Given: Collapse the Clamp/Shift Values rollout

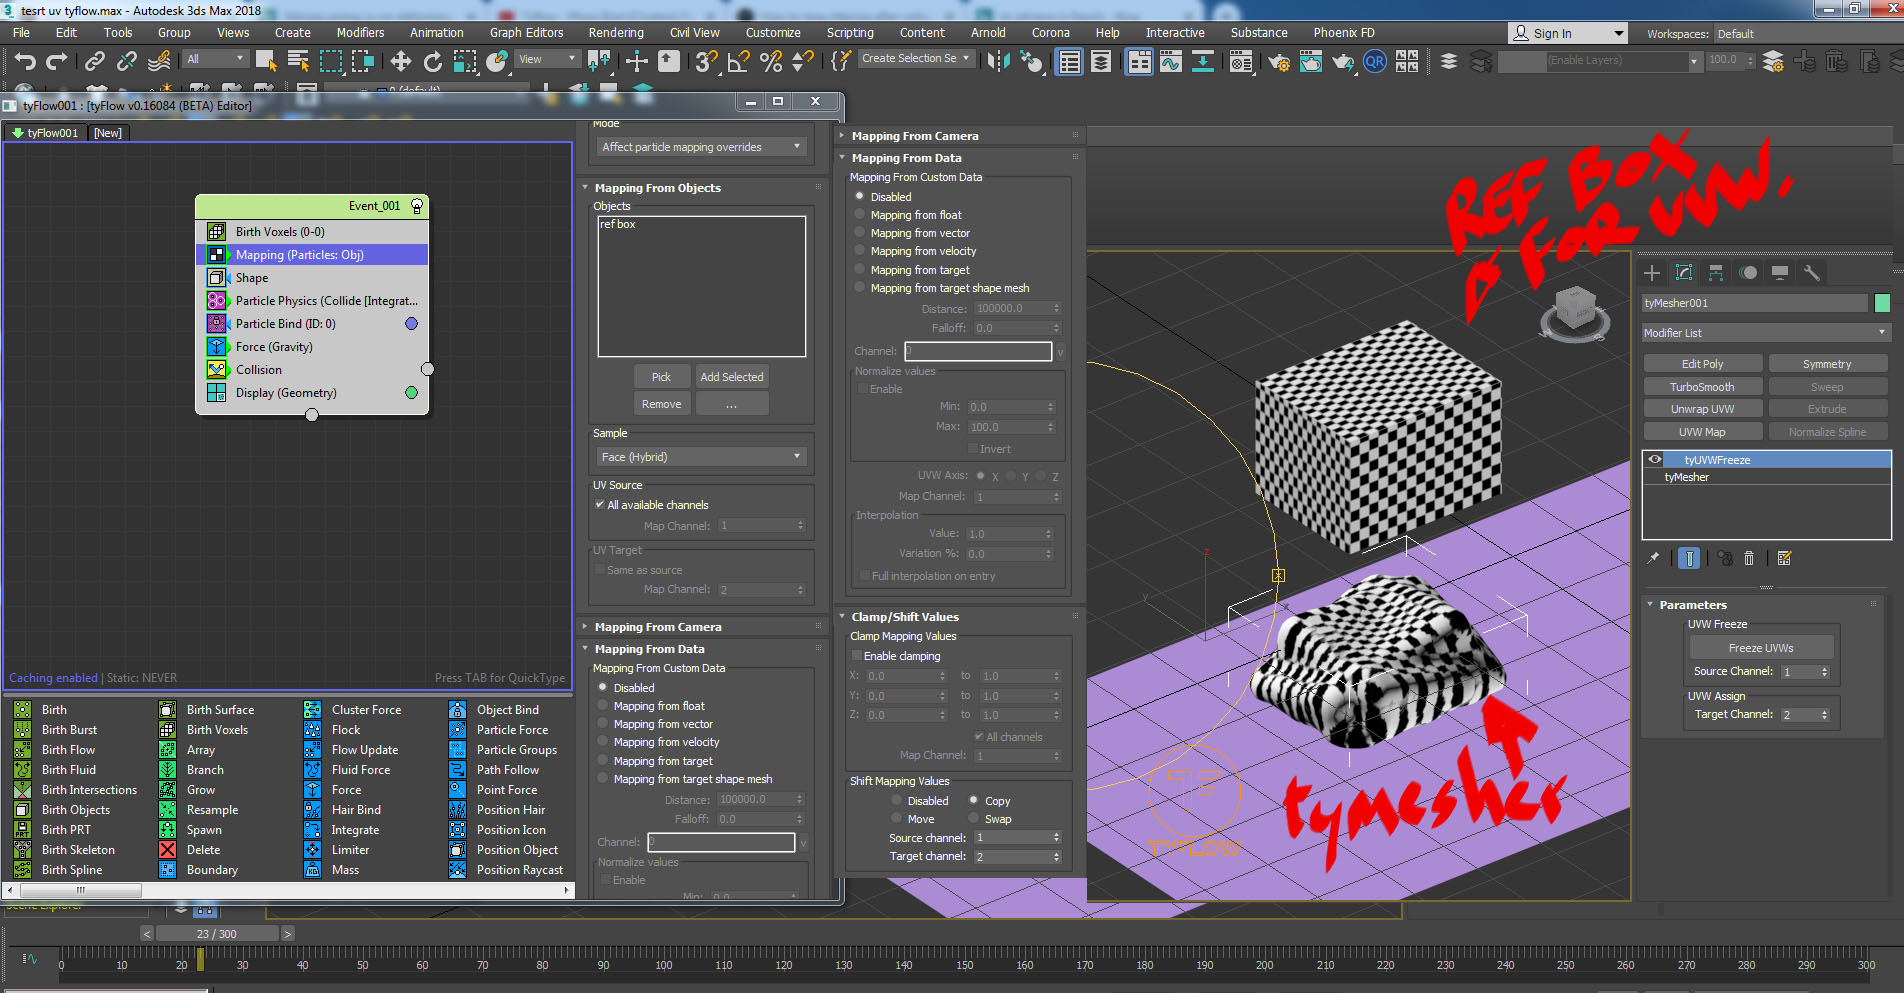Looking at the screenshot, I should click(x=905, y=617).
